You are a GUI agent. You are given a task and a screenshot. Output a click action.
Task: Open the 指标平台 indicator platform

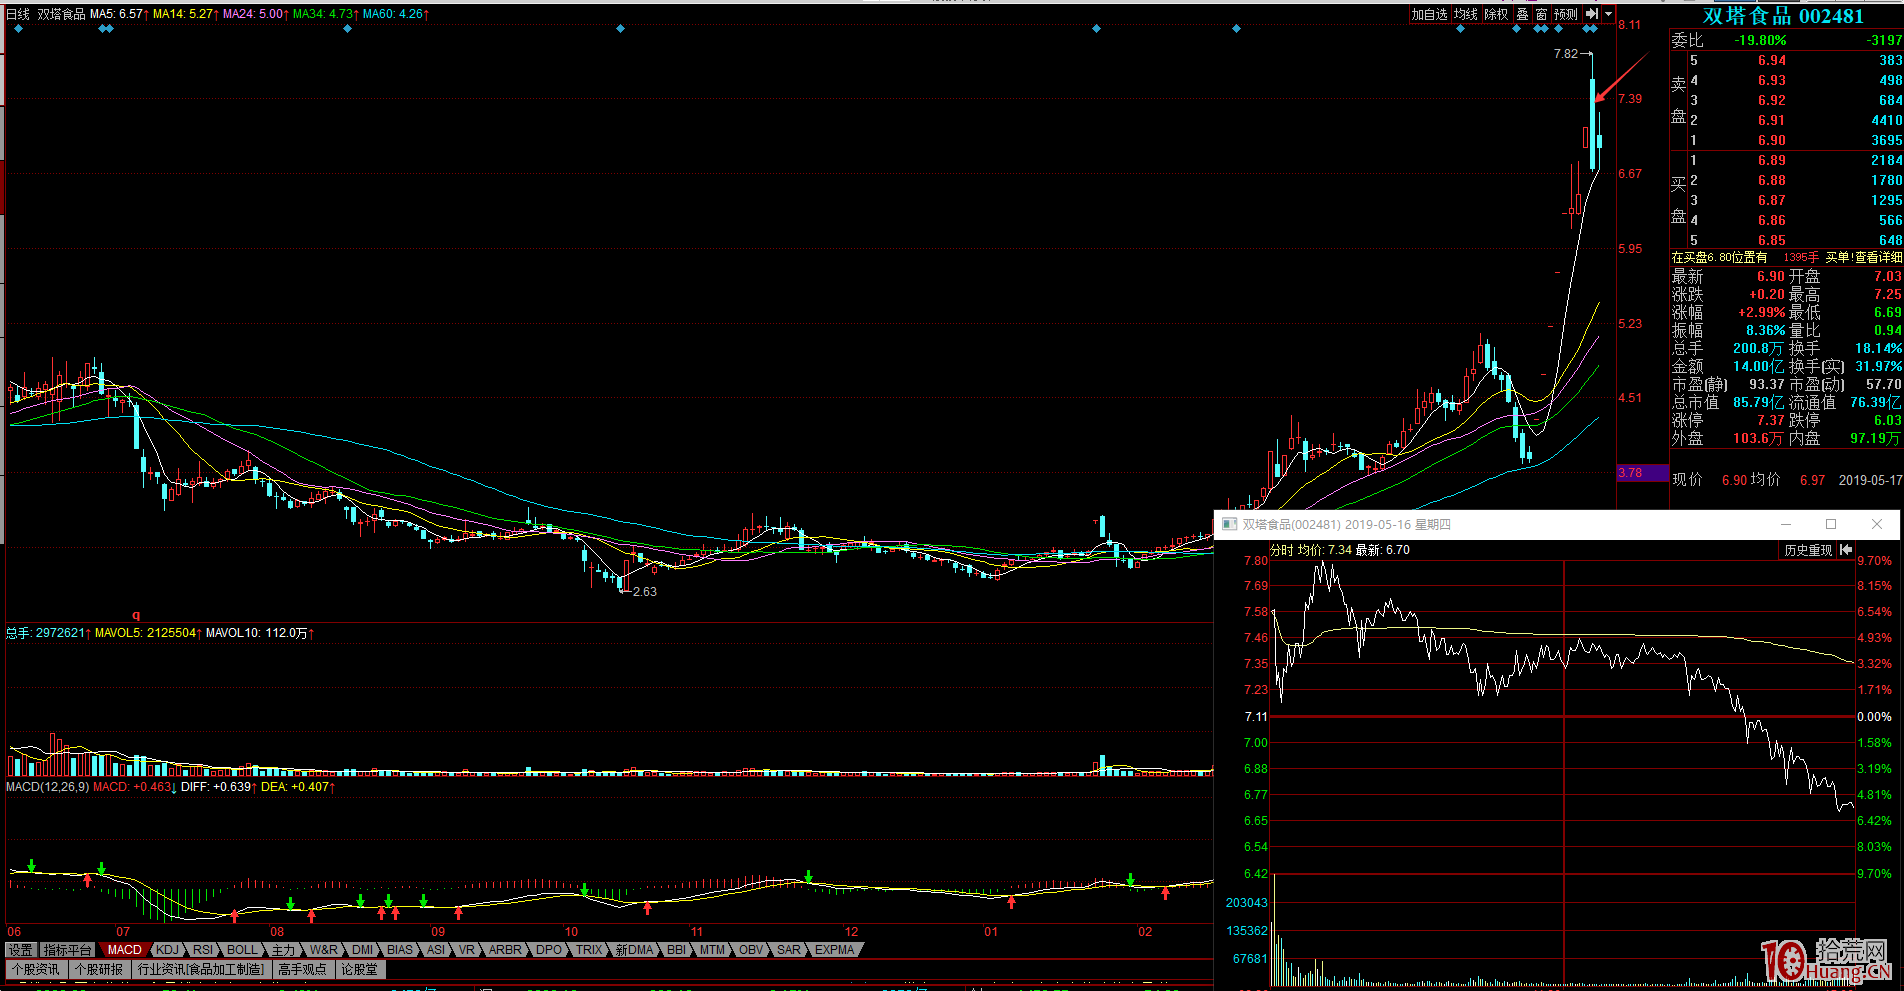pyautogui.click(x=67, y=950)
